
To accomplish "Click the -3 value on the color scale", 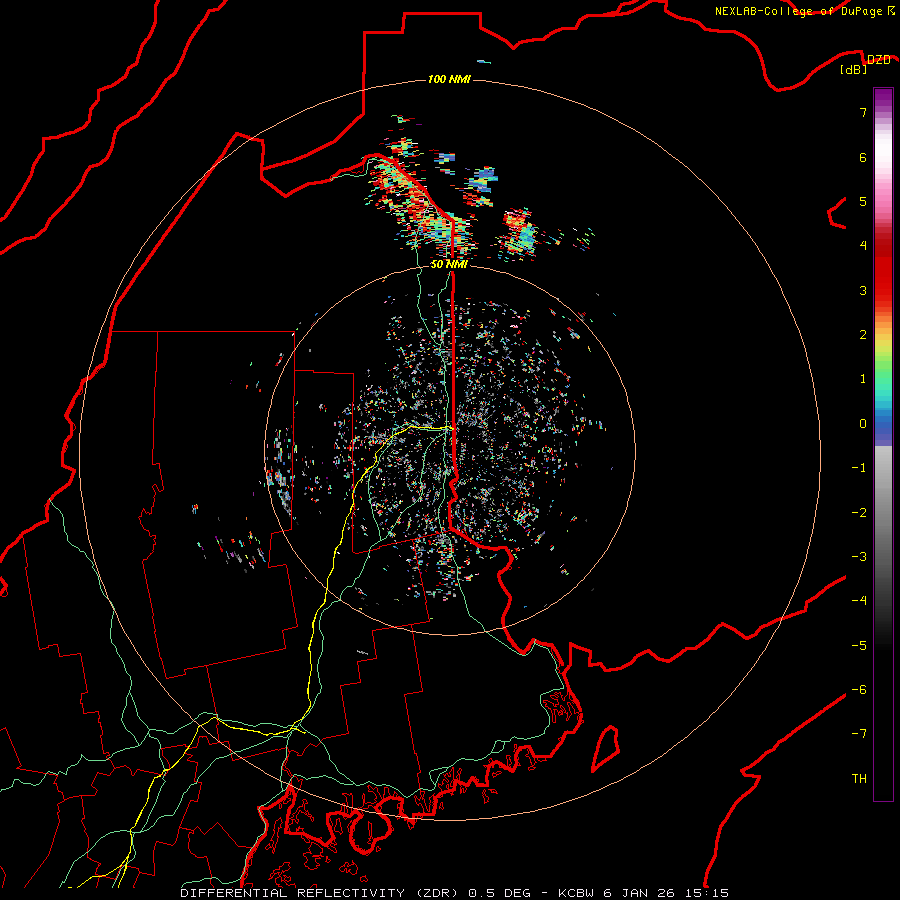I will [x=859, y=557].
